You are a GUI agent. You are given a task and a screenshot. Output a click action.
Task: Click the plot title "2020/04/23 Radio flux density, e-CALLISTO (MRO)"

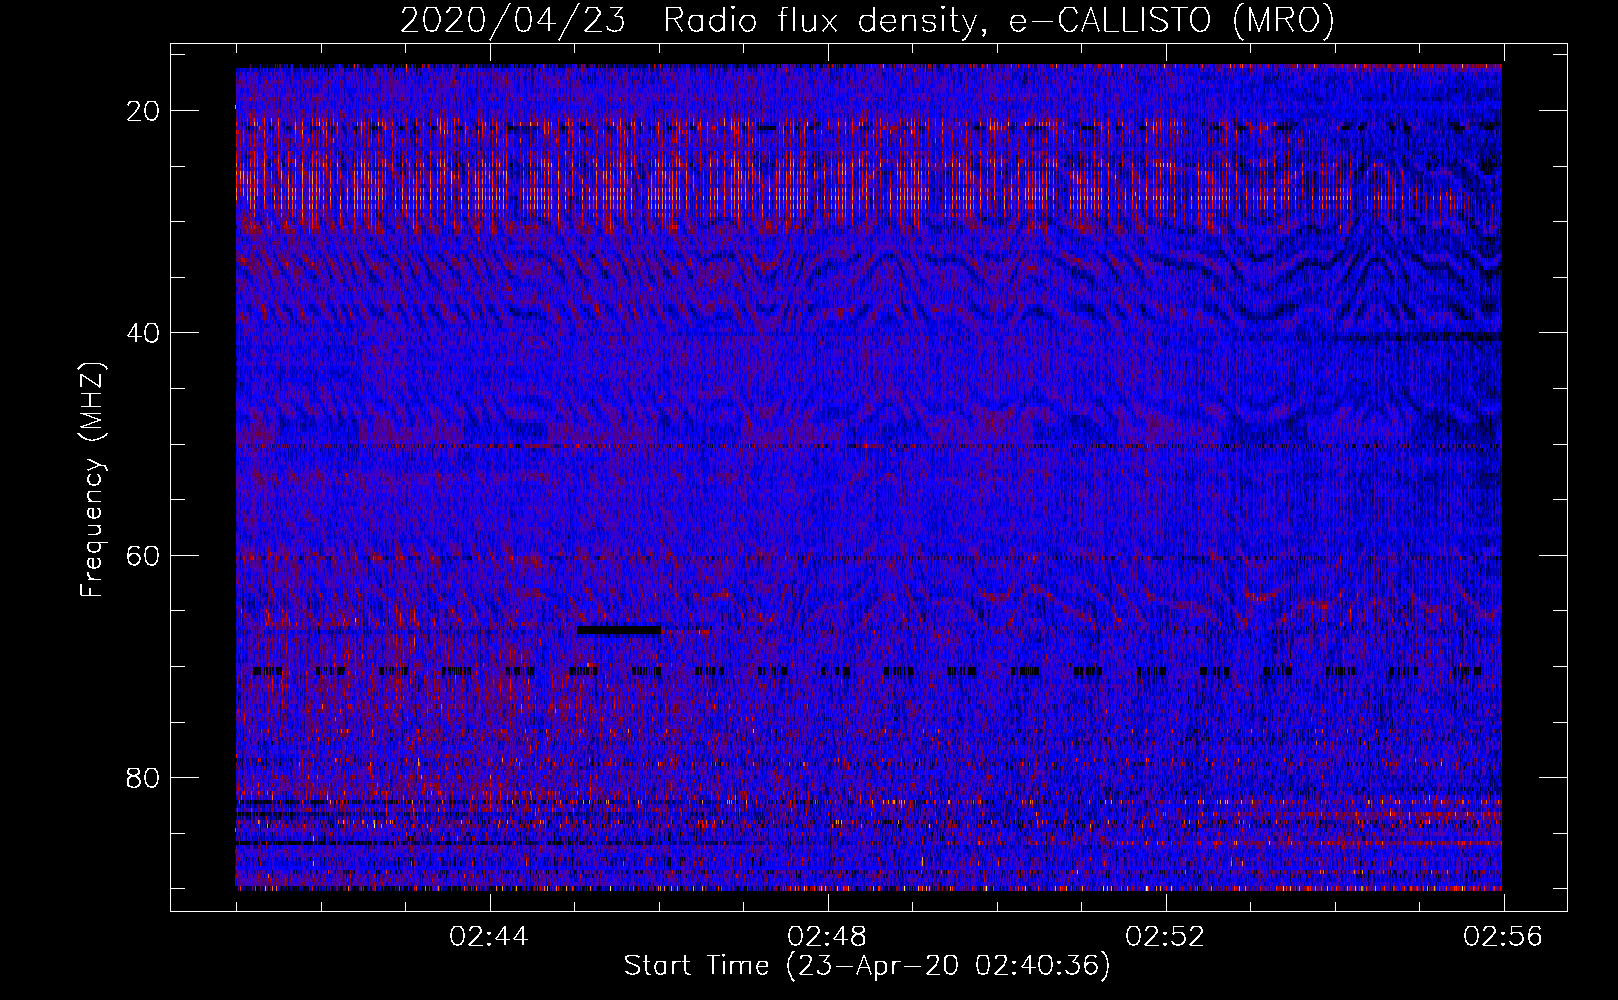[x=867, y=20]
